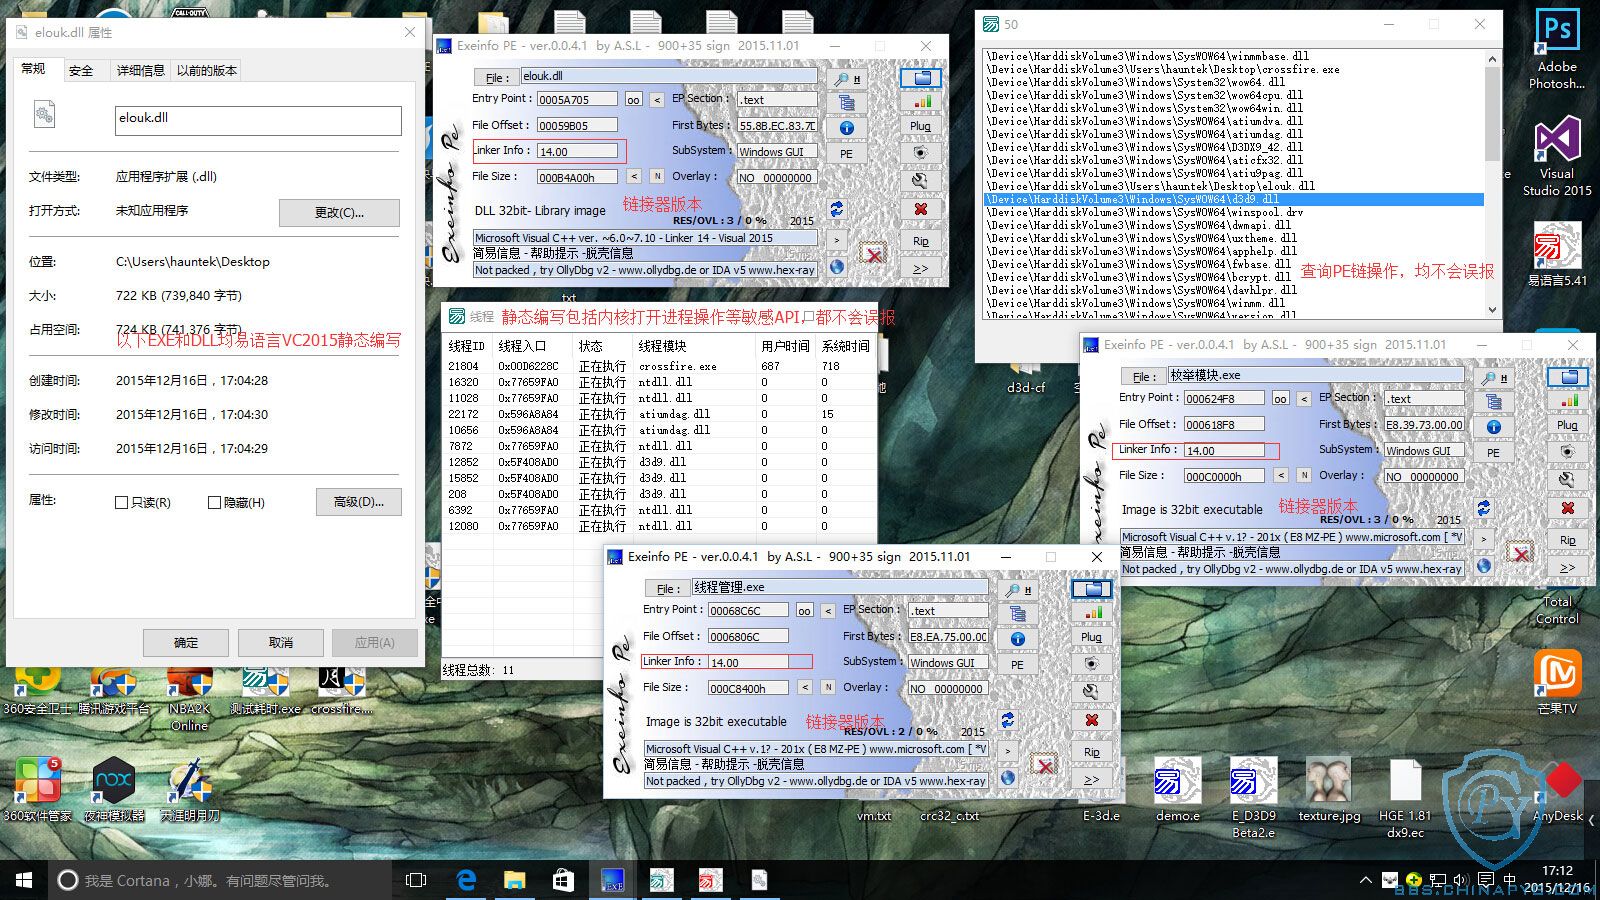Screen dimensions: 1600x900
Task: Open Task View on taskbar
Action: point(416,880)
